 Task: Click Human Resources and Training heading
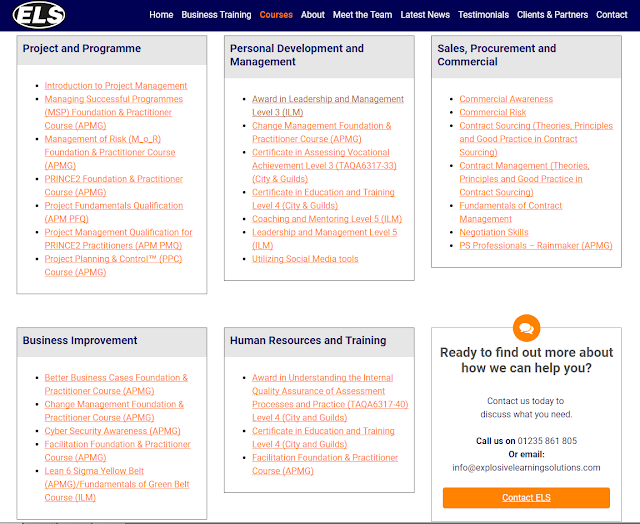(x=308, y=340)
